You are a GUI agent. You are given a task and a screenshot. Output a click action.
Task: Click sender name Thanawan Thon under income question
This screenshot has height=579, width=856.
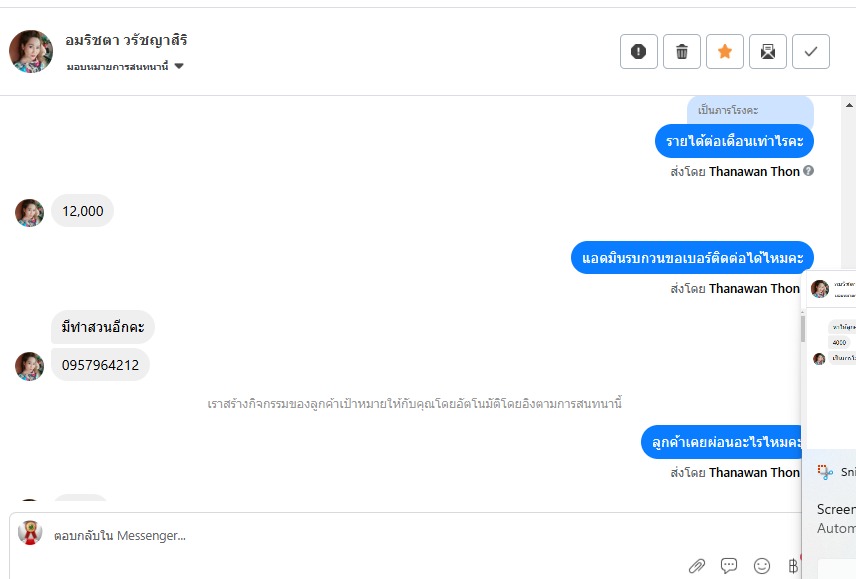(754, 171)
